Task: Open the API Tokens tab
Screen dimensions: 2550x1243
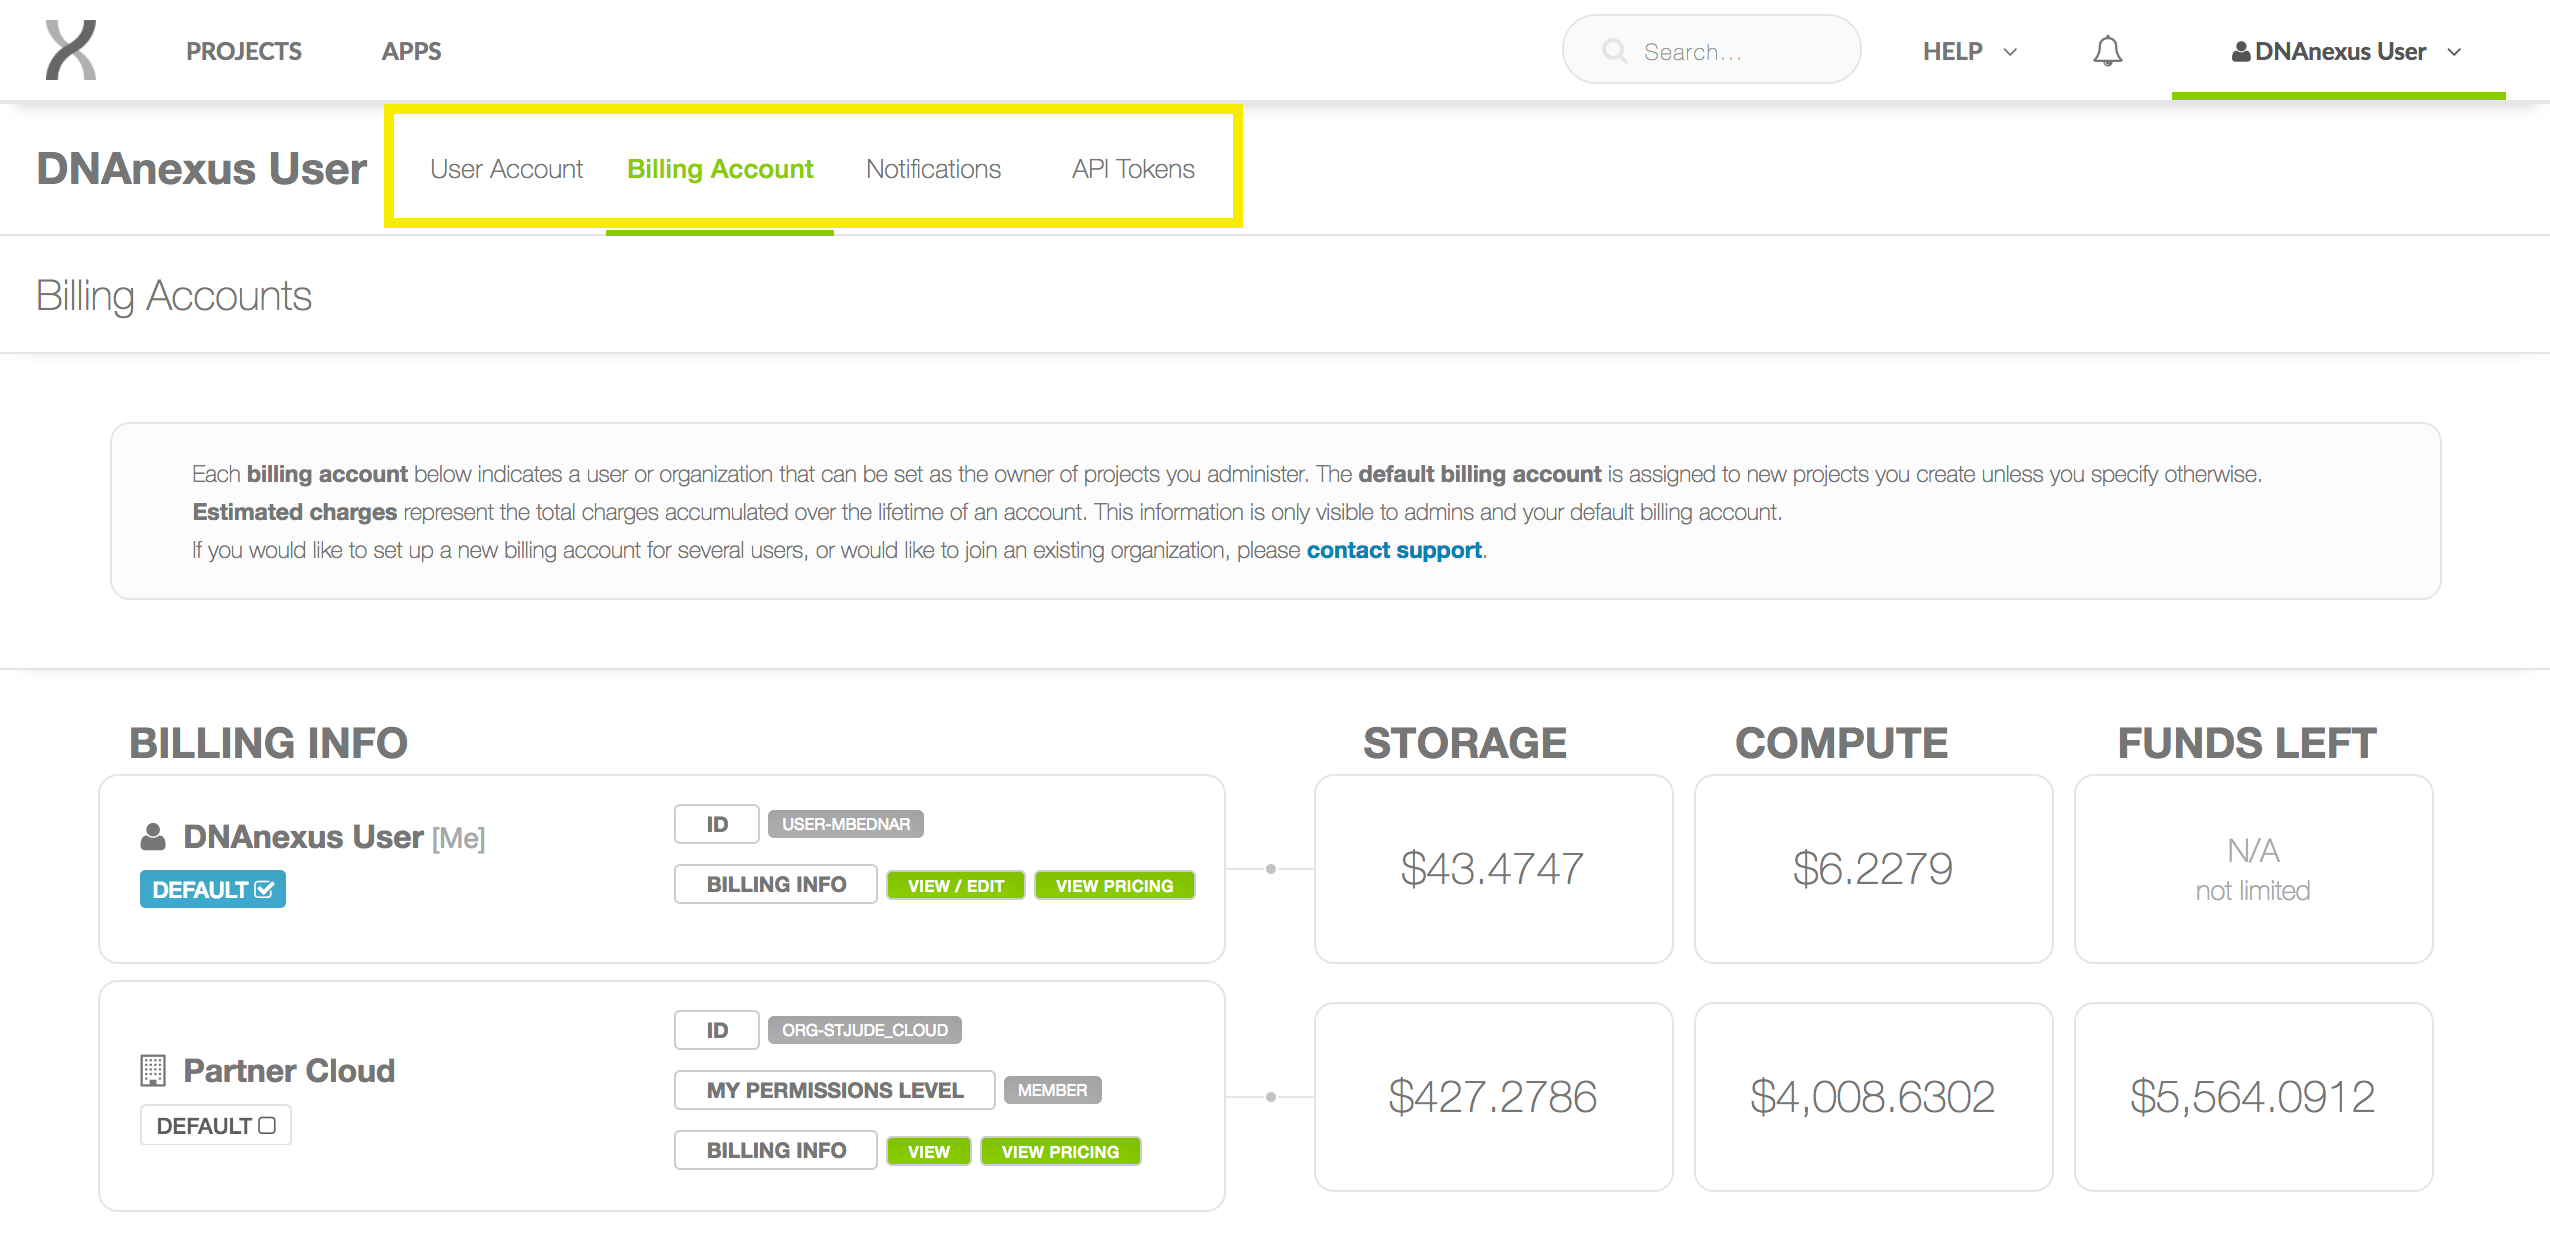Action: (1133, 169)
